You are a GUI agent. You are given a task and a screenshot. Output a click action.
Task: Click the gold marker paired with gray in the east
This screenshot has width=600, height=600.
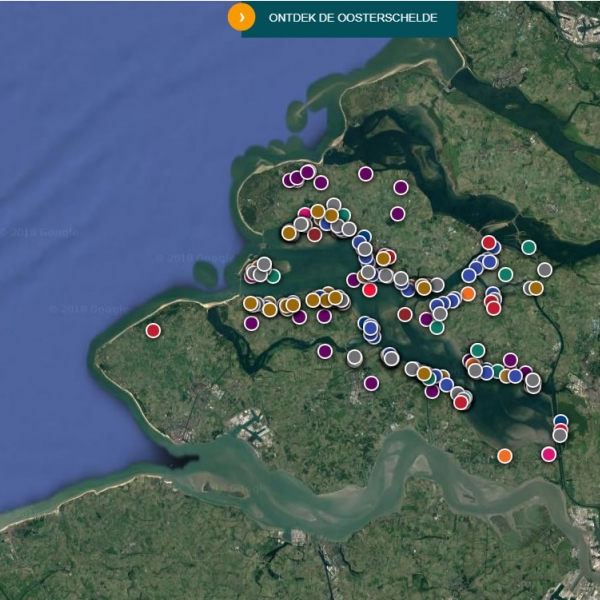point(535,288)
